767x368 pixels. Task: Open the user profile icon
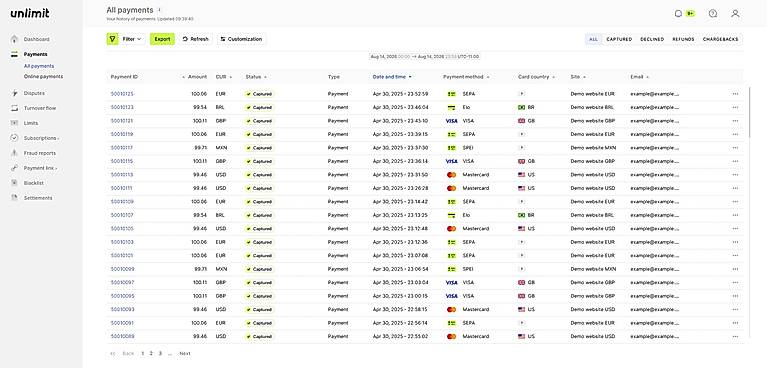click(x=735, y=14)
